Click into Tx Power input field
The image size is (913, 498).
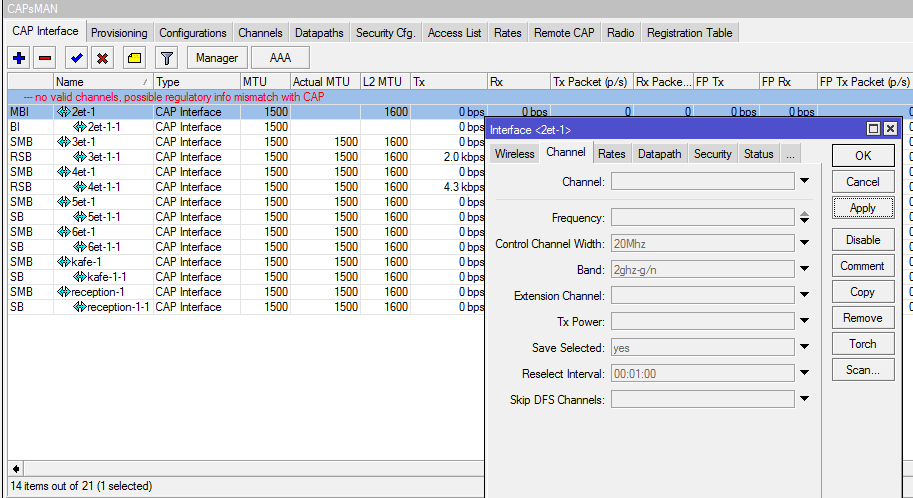click(x=702, y=321)
